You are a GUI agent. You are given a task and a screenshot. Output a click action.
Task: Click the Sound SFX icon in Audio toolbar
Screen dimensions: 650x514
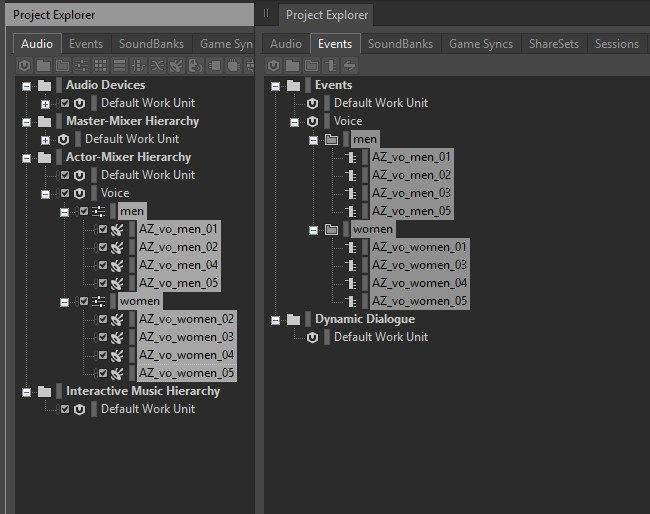(x=177, y=65)
